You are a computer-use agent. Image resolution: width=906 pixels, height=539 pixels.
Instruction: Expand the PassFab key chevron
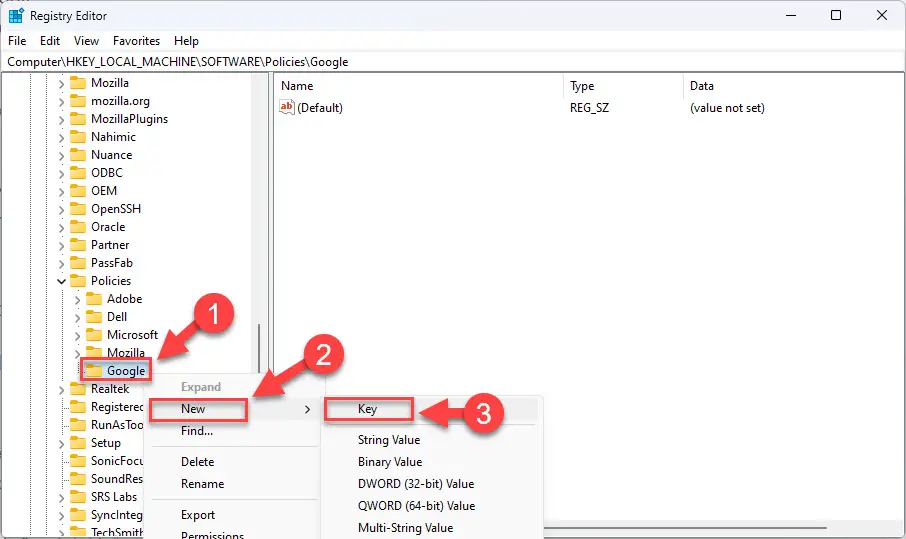click(x=61, y=264)
